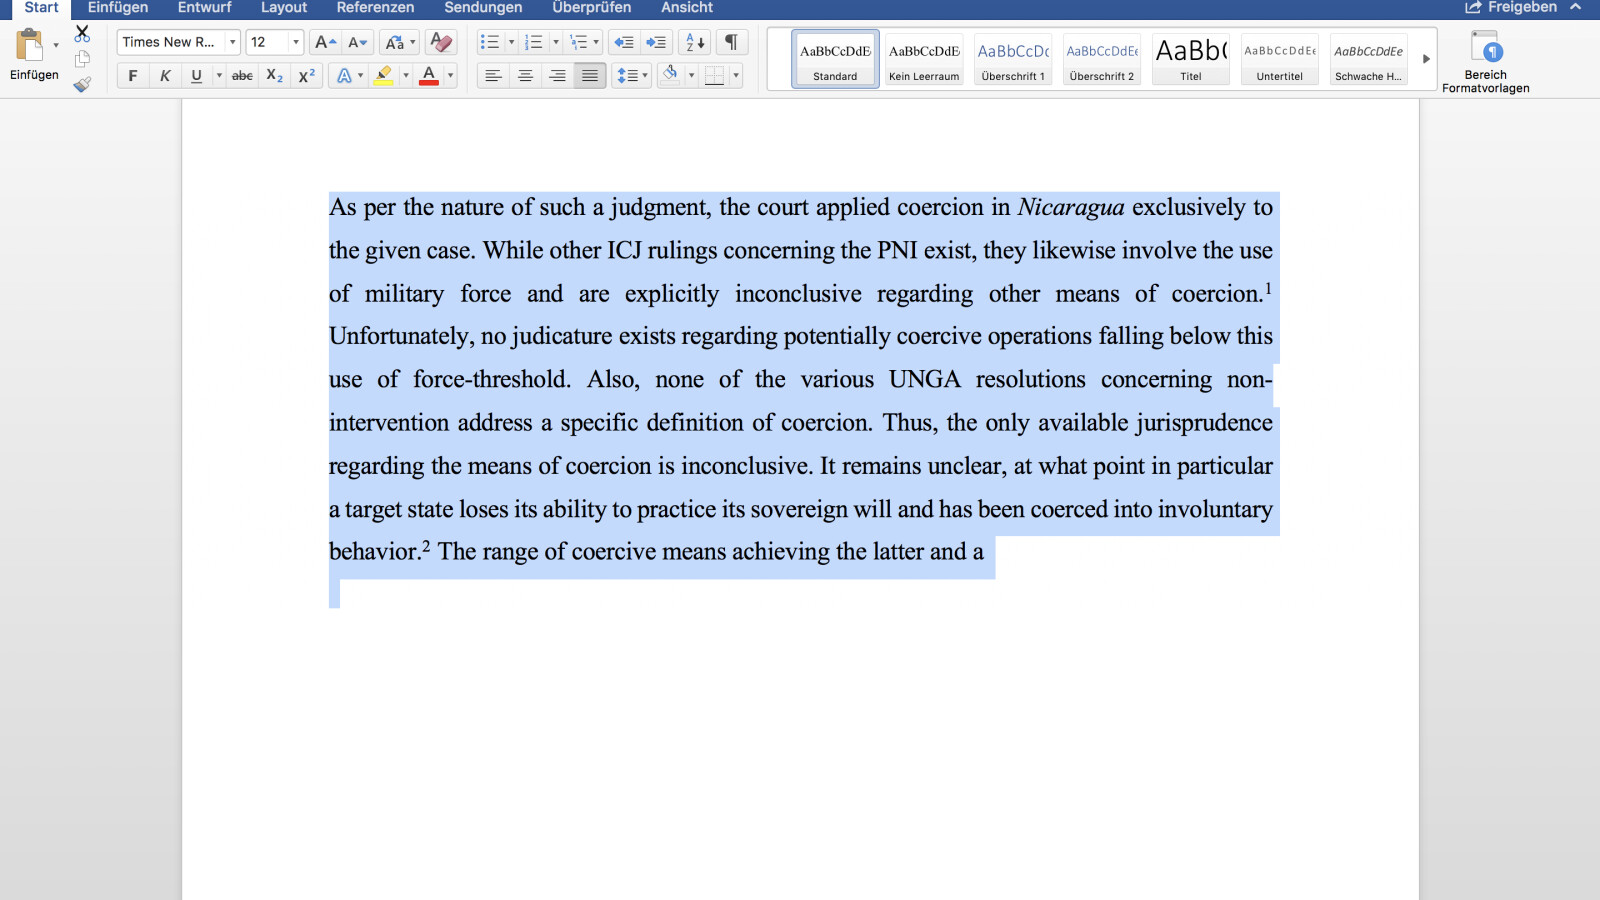Sort text A to Z
1600x900 pixels.
pyautogui.click(x=695, y=42)
